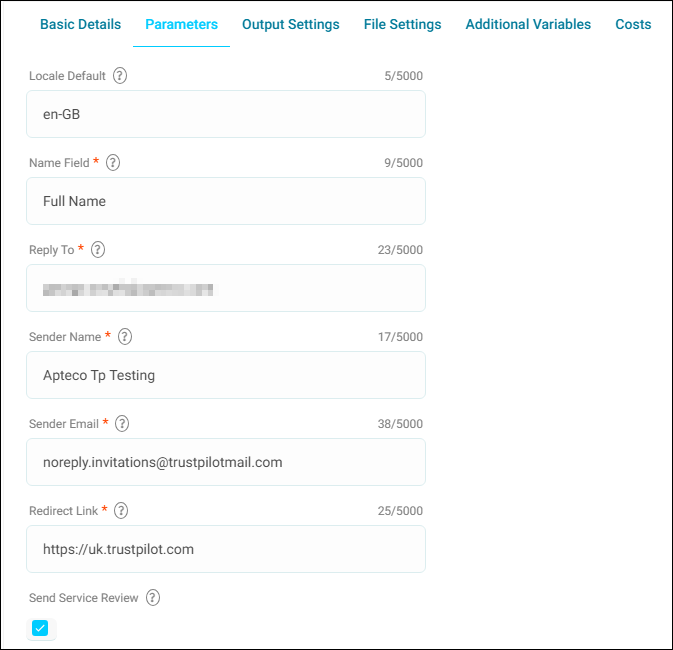The width and height of the screenshot is (673, 650).
Task: Click the Send Service Review help icon
Action: point(153,598)
